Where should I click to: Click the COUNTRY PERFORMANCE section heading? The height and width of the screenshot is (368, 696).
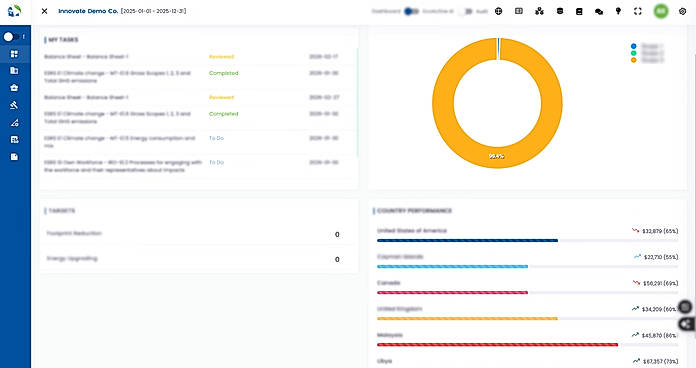click(x=414, y=210)
